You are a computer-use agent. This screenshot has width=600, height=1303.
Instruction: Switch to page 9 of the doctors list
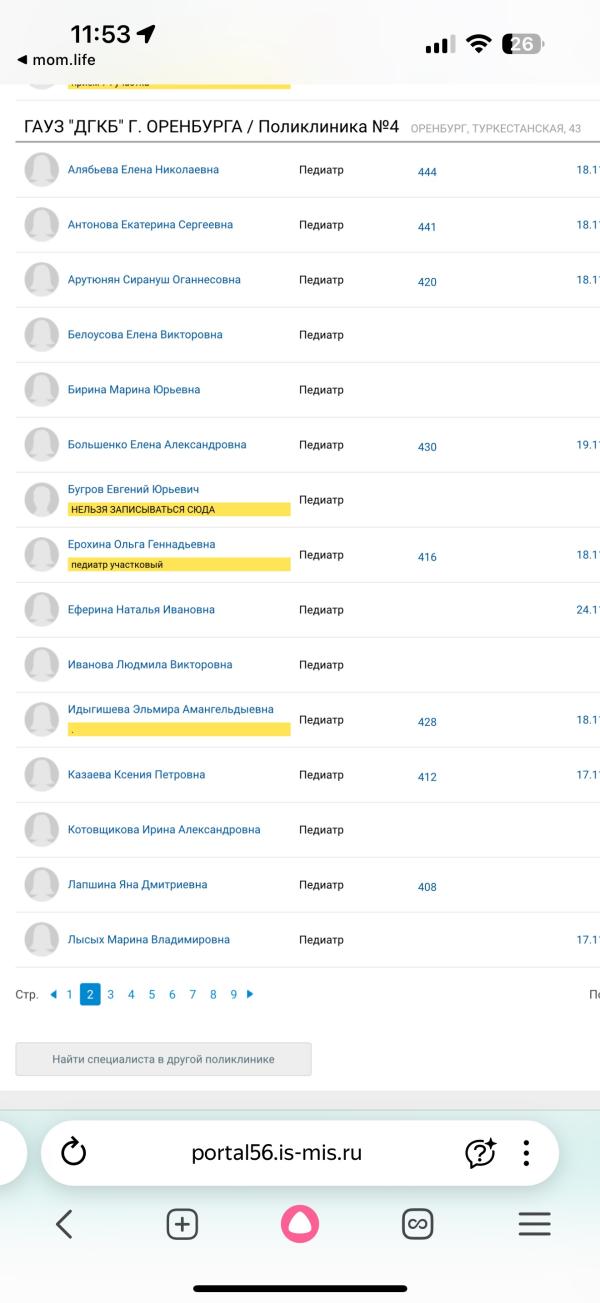(x=233, y=994)
